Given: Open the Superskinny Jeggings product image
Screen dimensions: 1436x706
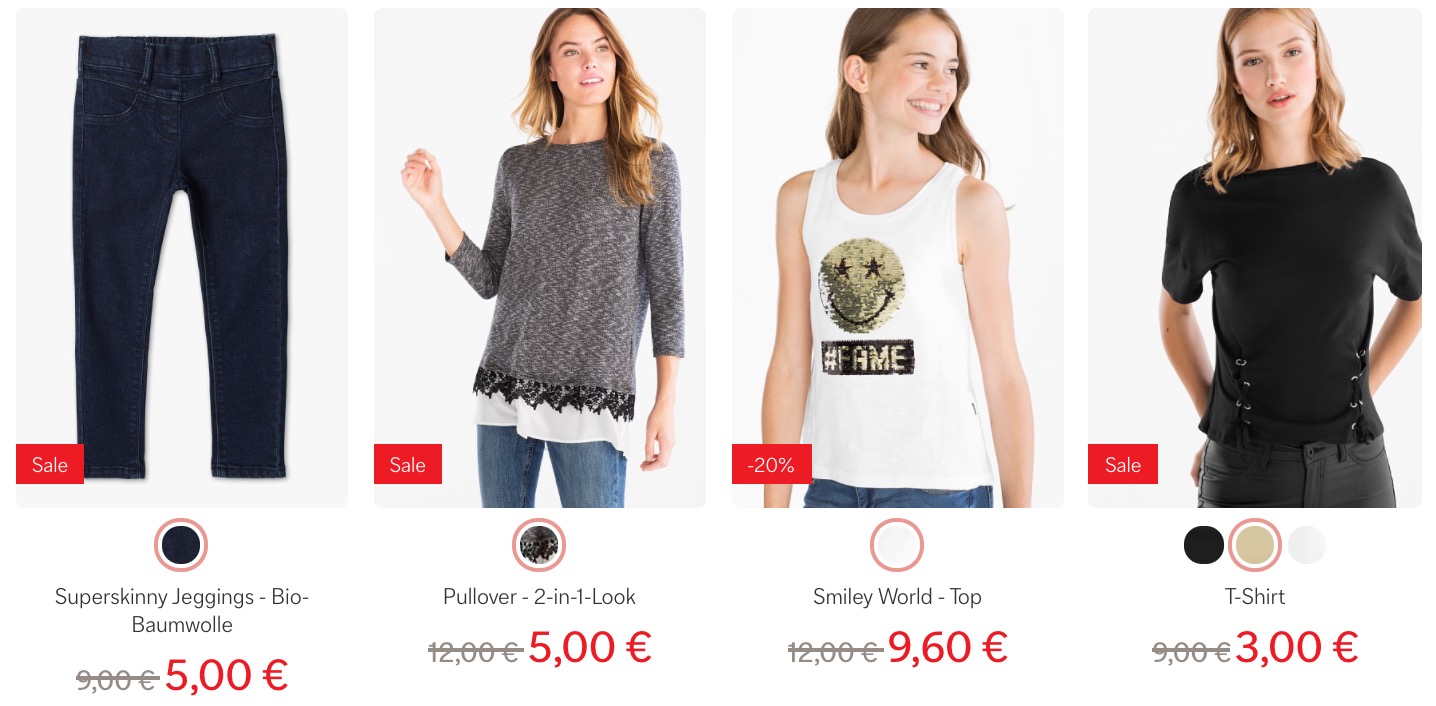Looking at the screenshot, I should tap(182, 258).
